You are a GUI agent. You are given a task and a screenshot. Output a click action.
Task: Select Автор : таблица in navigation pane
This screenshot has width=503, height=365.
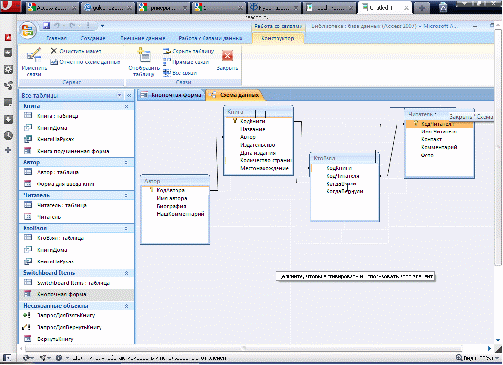pyautogui.click(x=77, y=172)
